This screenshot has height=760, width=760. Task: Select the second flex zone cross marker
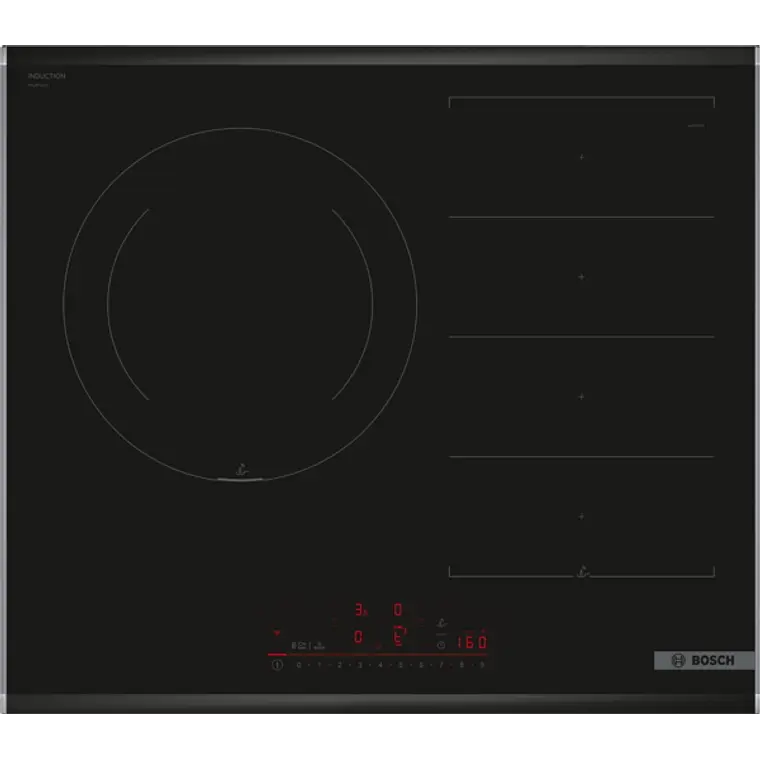coord(581,276)
